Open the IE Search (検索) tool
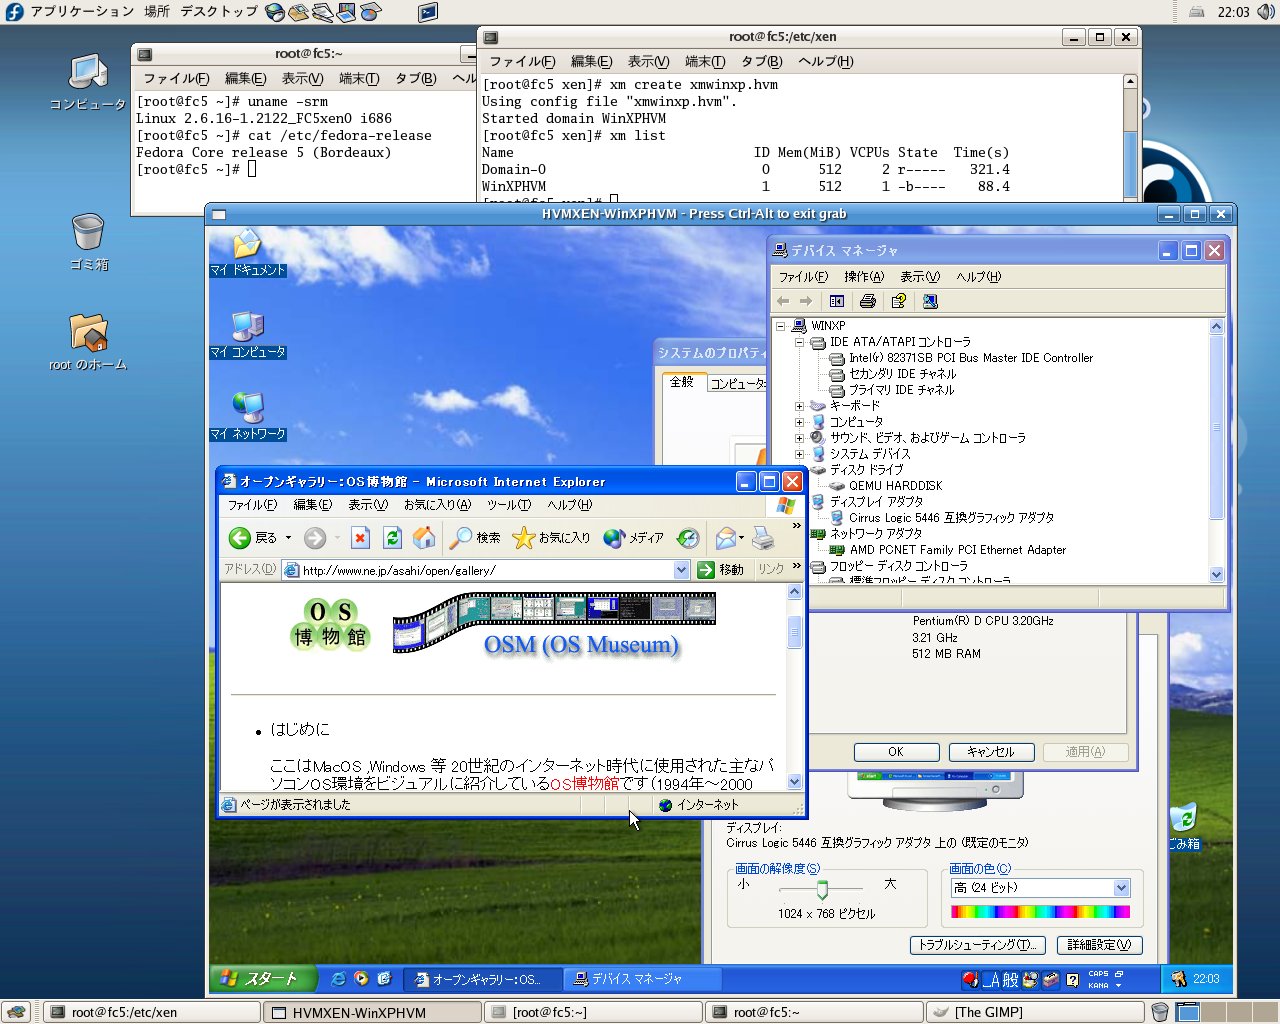 [475, 538]
